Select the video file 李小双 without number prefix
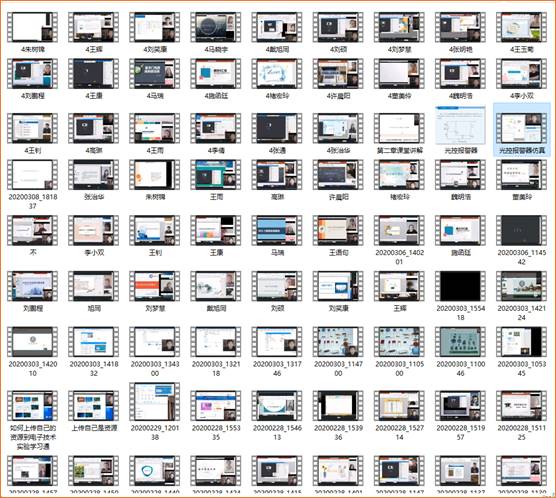This screenshot has height=498, width=556. coord(94,236)
